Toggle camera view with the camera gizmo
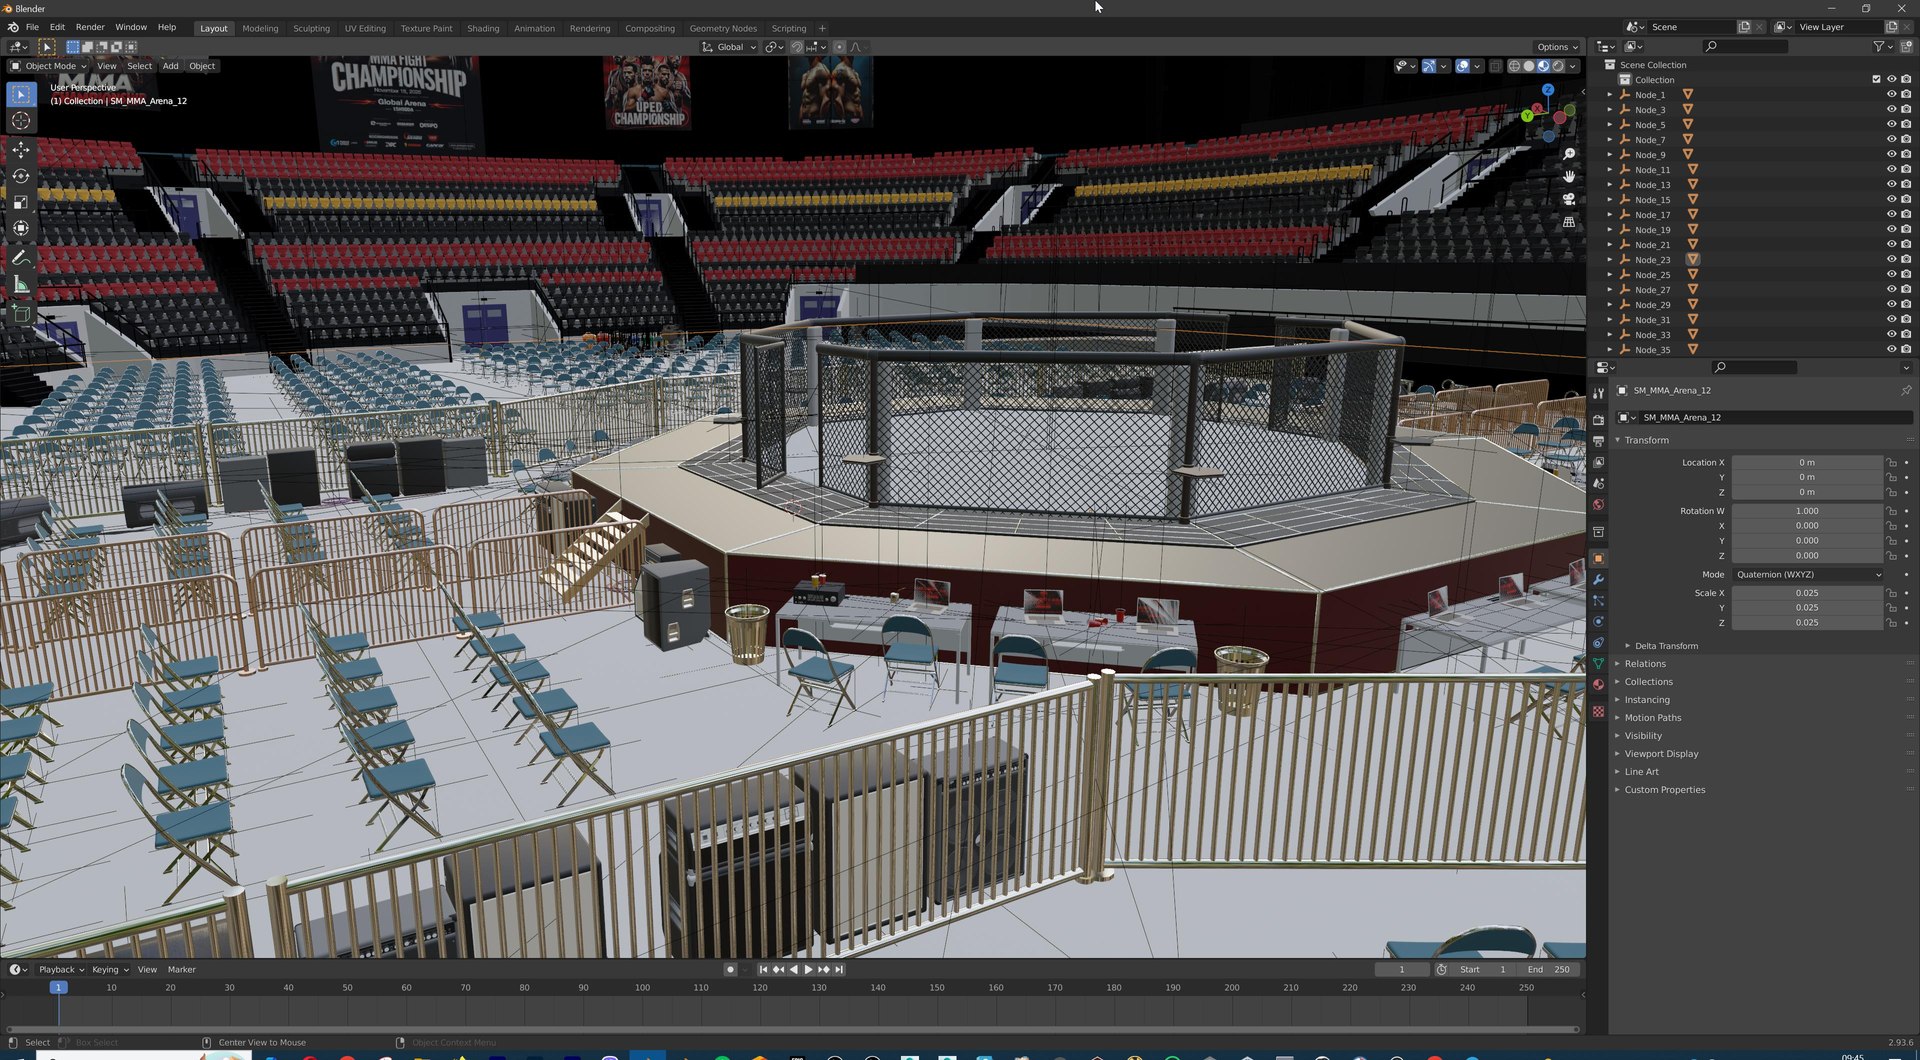Screen dimensions: 1920x1060 pos(1569,199)
